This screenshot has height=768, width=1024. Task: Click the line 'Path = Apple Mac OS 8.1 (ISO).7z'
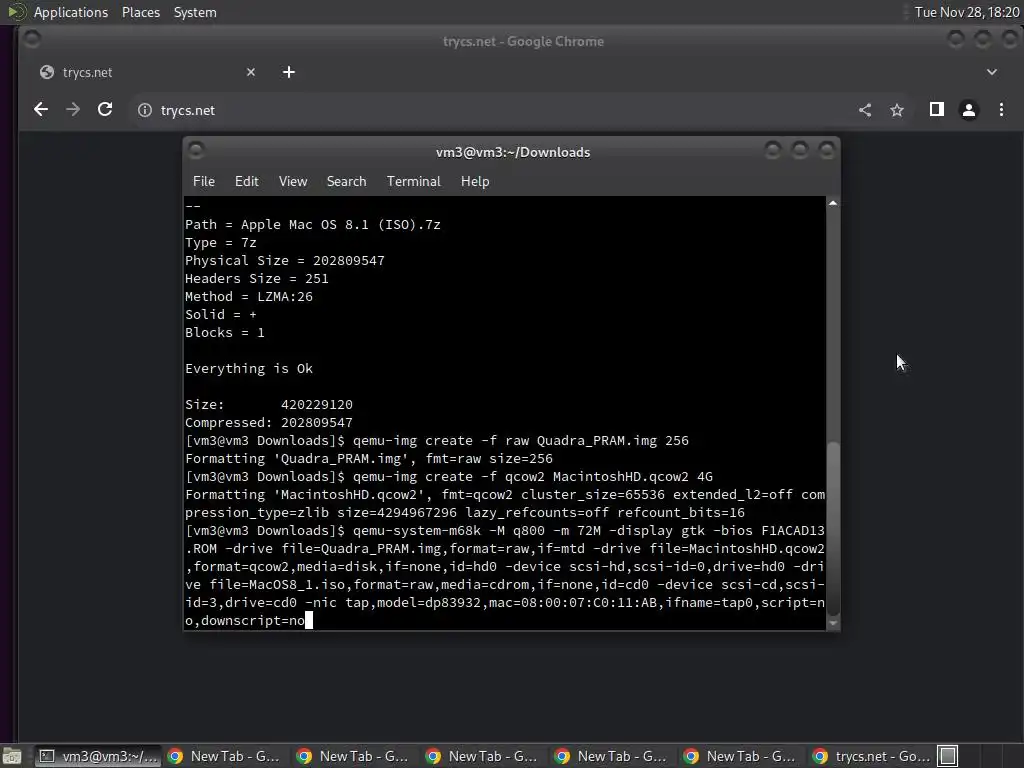[x=313, y=225]
